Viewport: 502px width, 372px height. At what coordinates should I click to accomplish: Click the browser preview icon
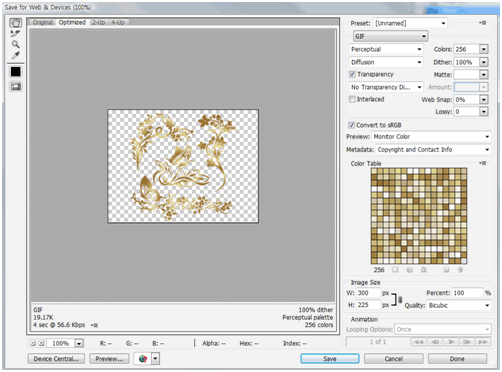[x=143, y=359]
